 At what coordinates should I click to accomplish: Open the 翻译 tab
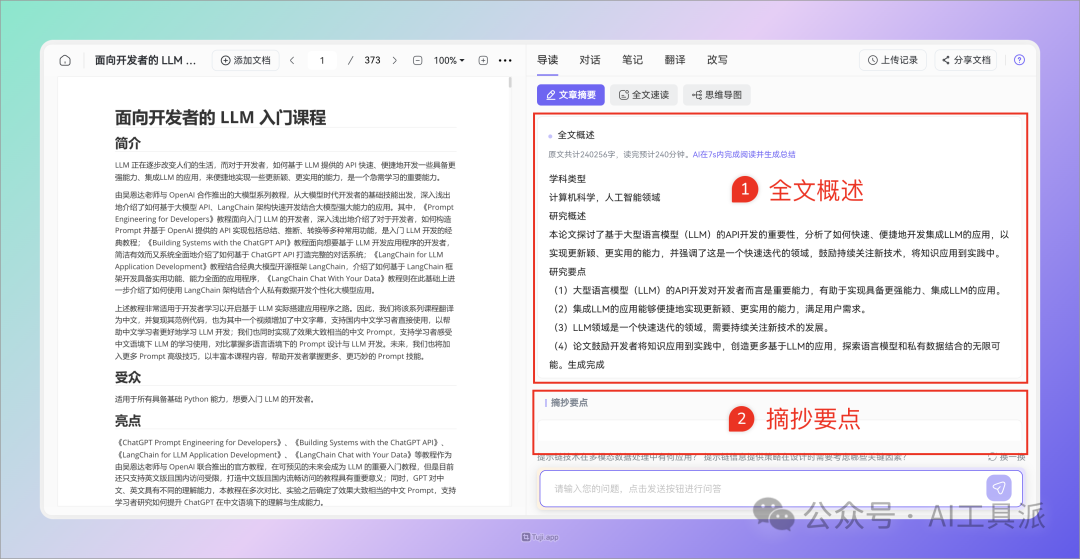click(675, 60)
